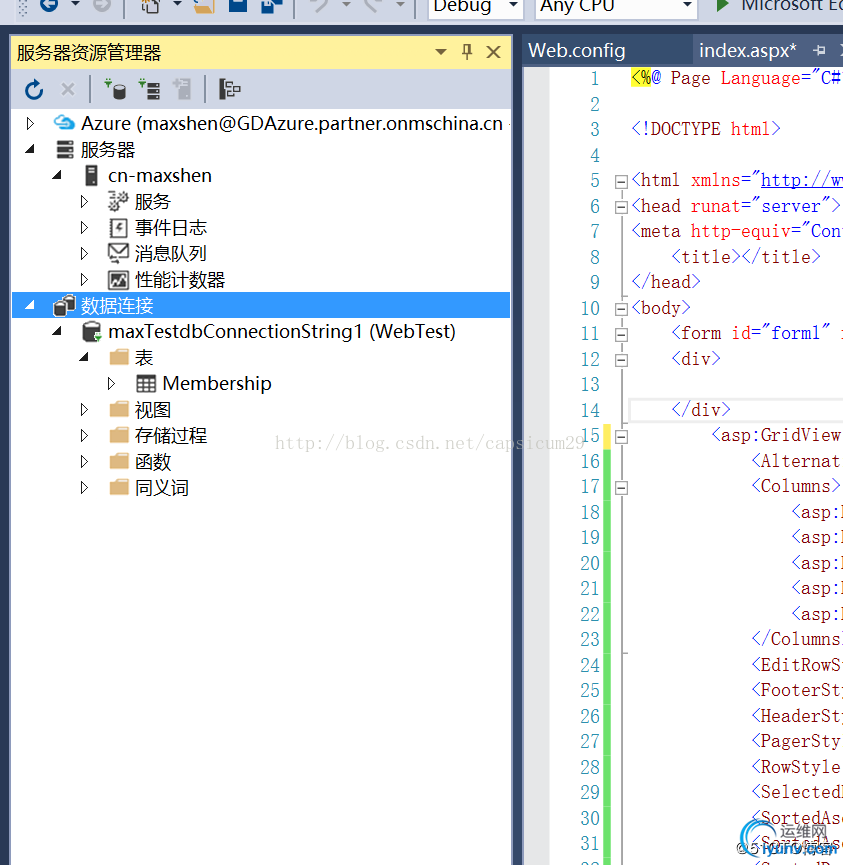Collapse the maxTestdbConnectionString1 connection node
This screenshot has width=843, height=865.
click(x=57, y=330)
